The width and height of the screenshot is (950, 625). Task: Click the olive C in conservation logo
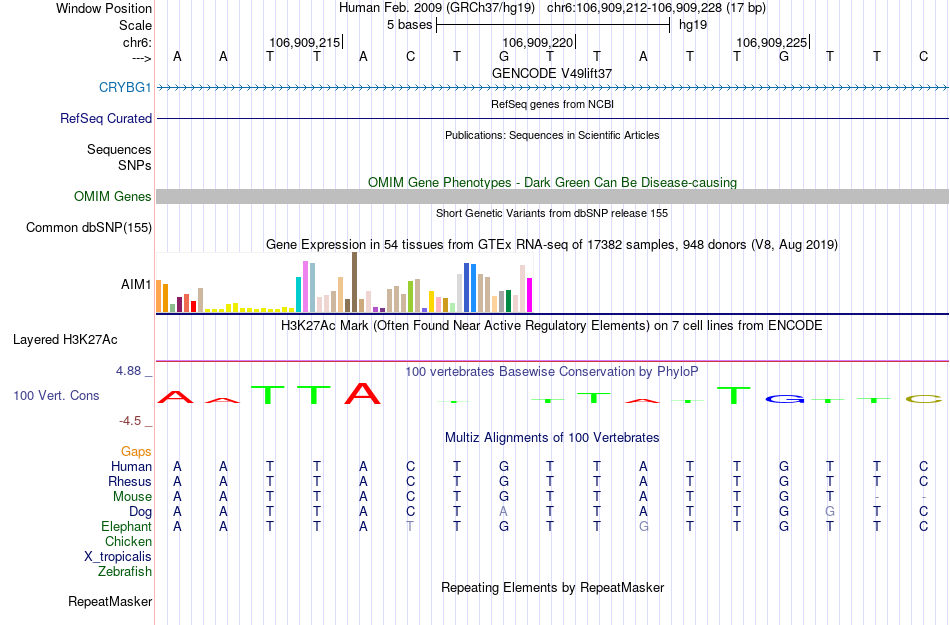pos(923,399)
